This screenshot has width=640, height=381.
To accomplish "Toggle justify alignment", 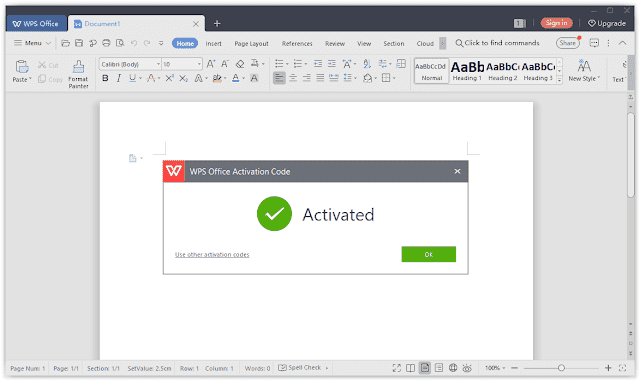I will click(x=320, y=78).
